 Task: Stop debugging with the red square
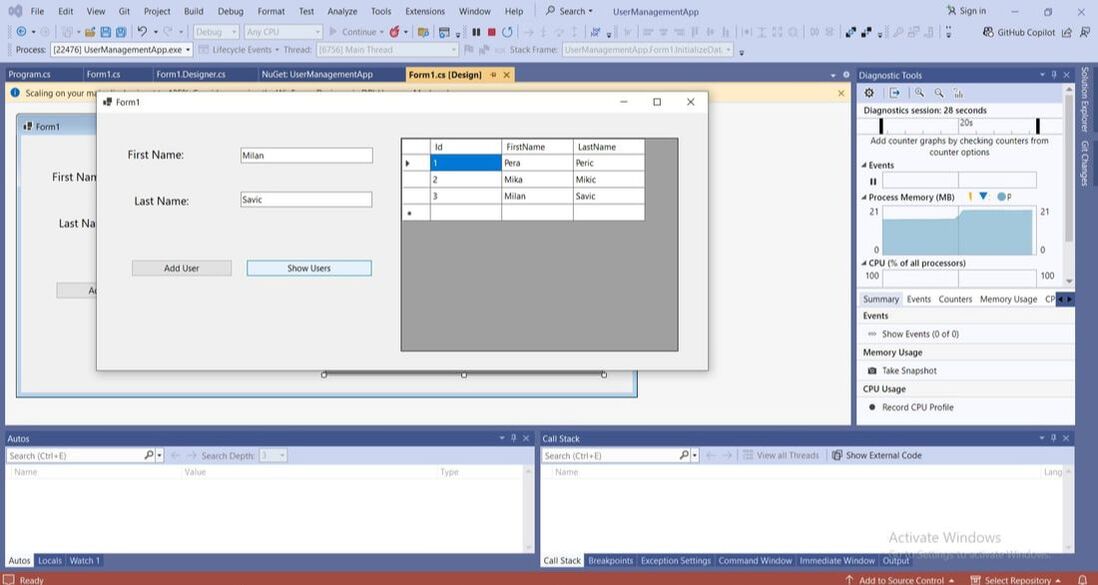(492, 32)
